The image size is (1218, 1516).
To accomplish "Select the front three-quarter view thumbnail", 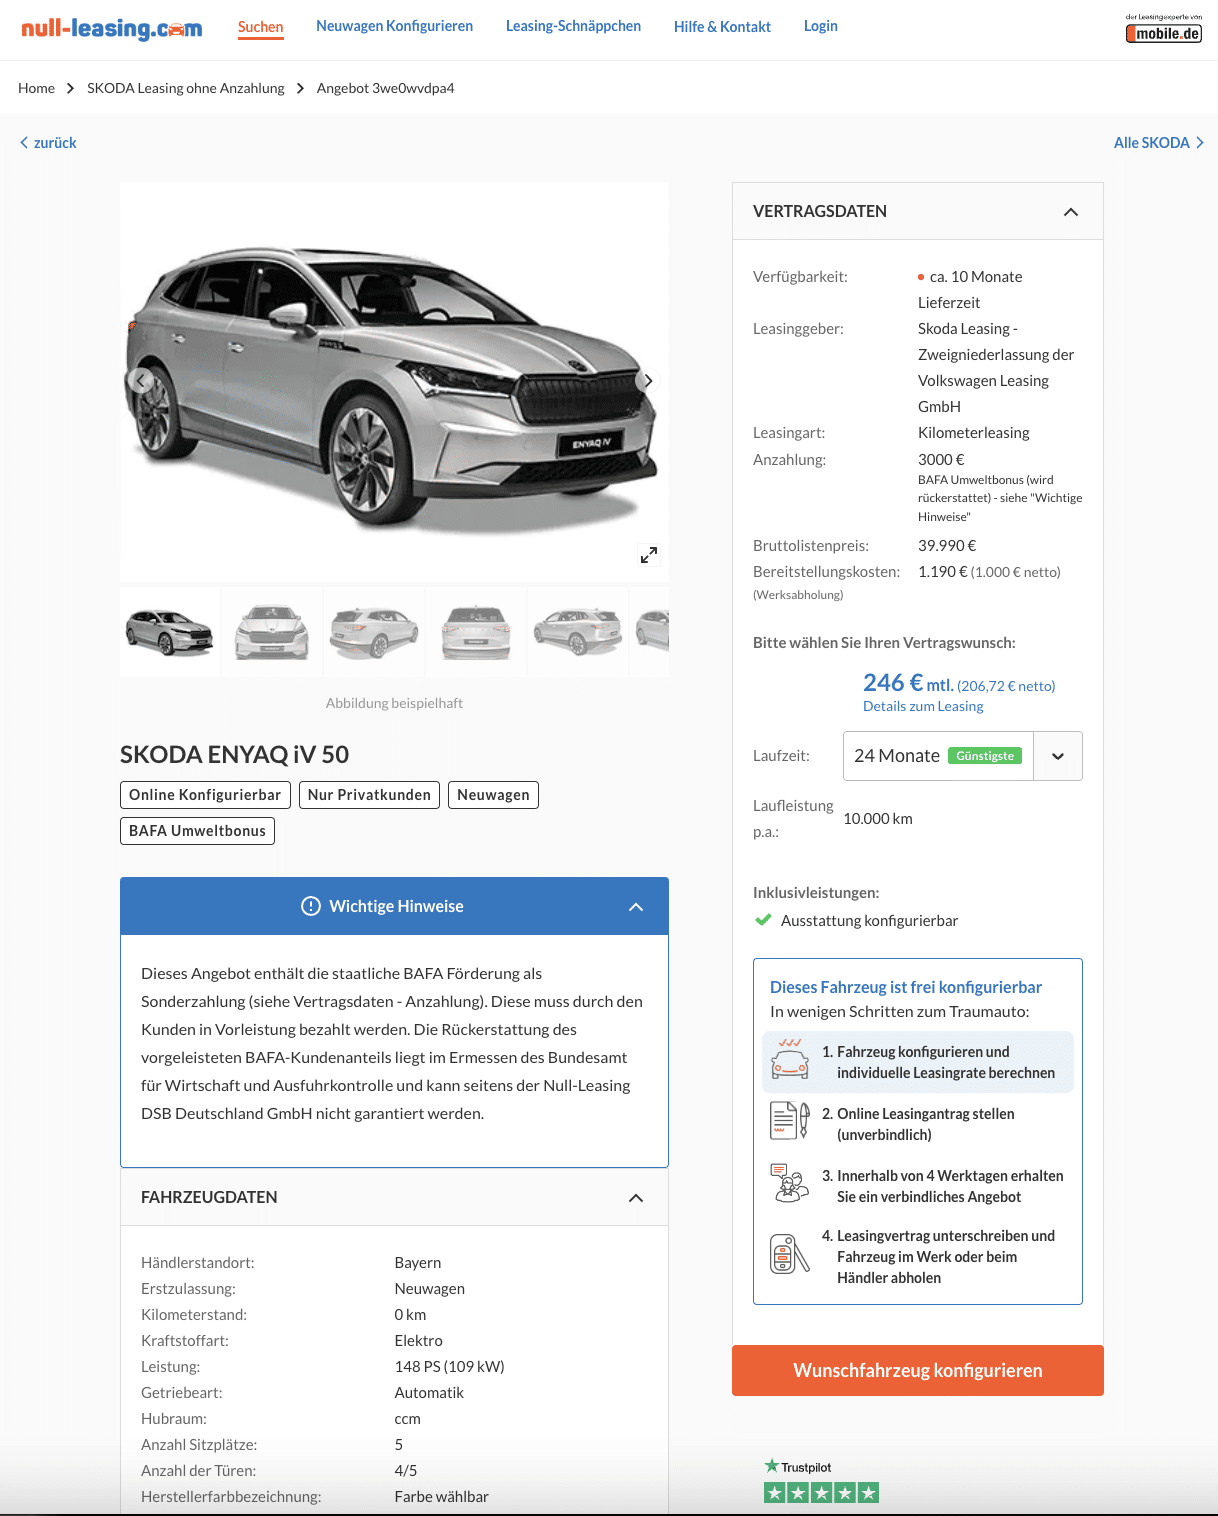I will 170,632.
